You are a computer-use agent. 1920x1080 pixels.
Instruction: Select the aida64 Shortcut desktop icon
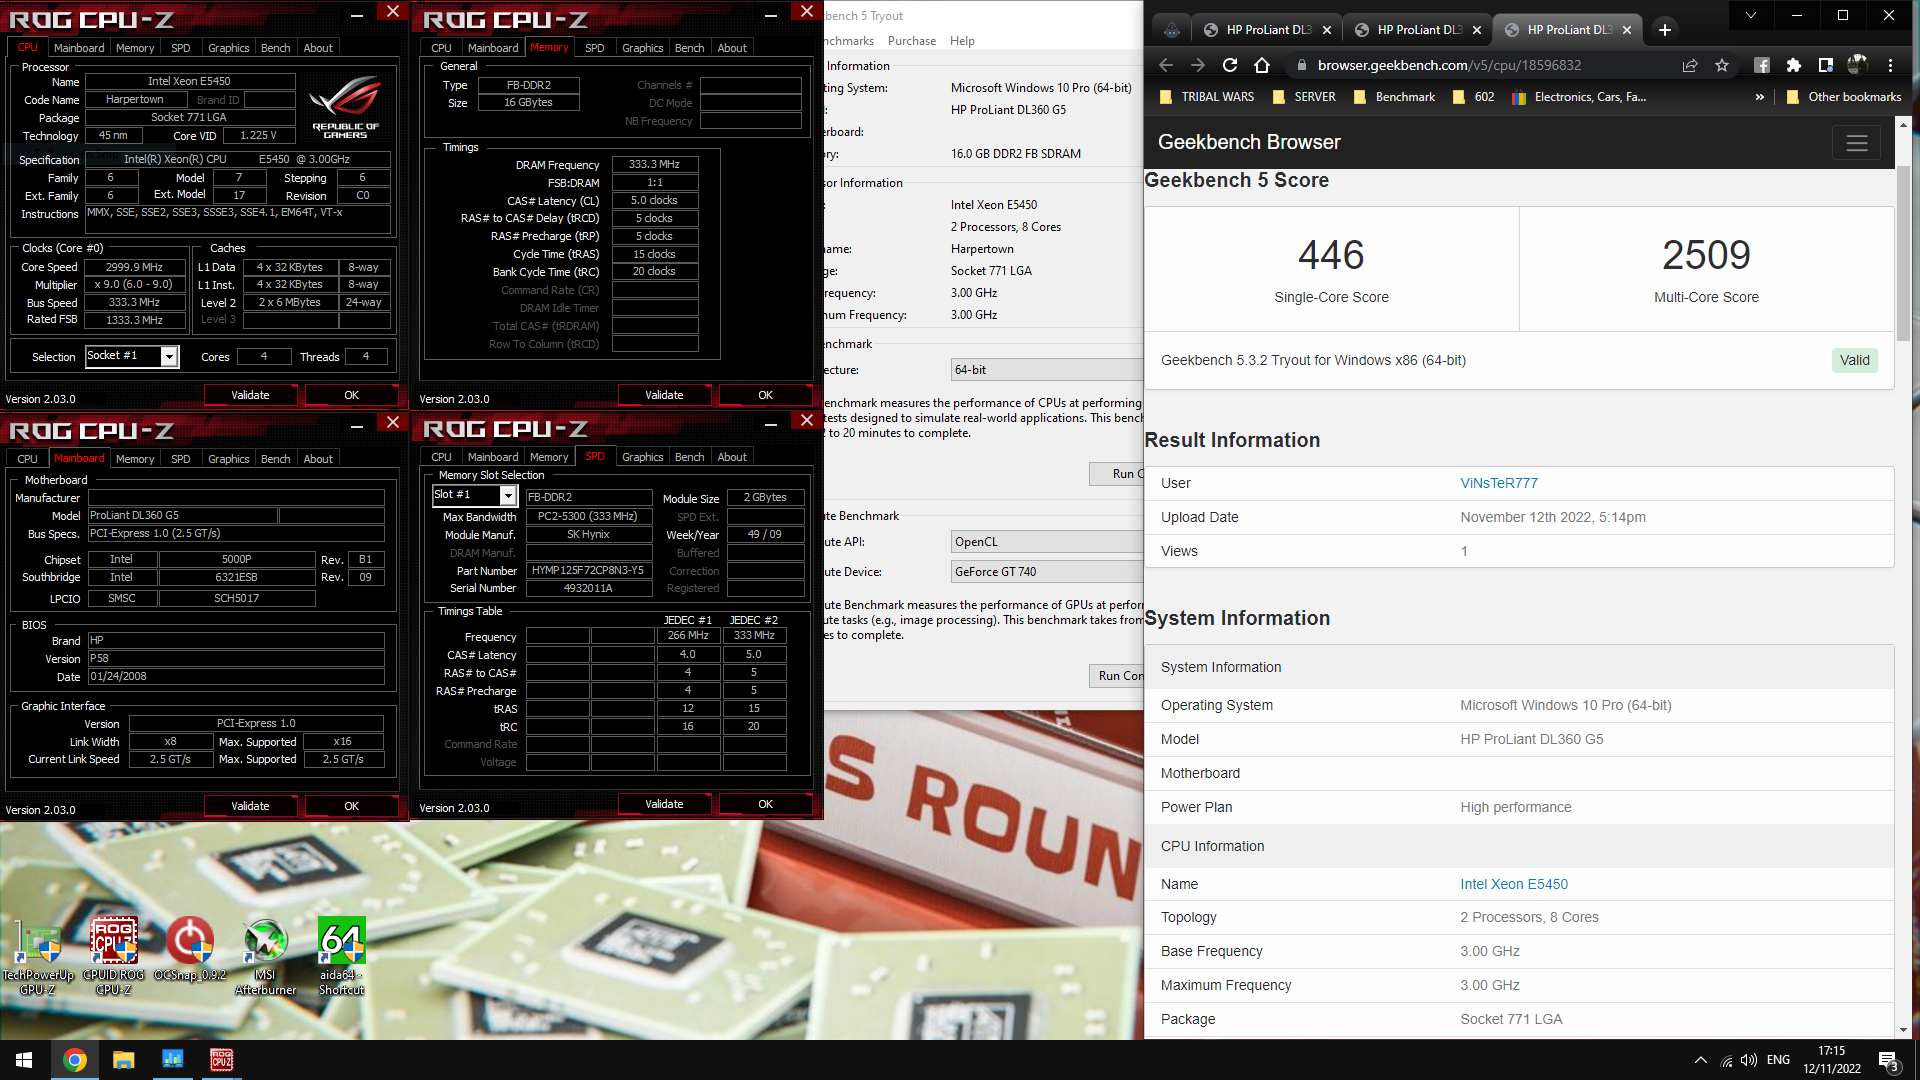pyautogui.click(x=341, y=957)
